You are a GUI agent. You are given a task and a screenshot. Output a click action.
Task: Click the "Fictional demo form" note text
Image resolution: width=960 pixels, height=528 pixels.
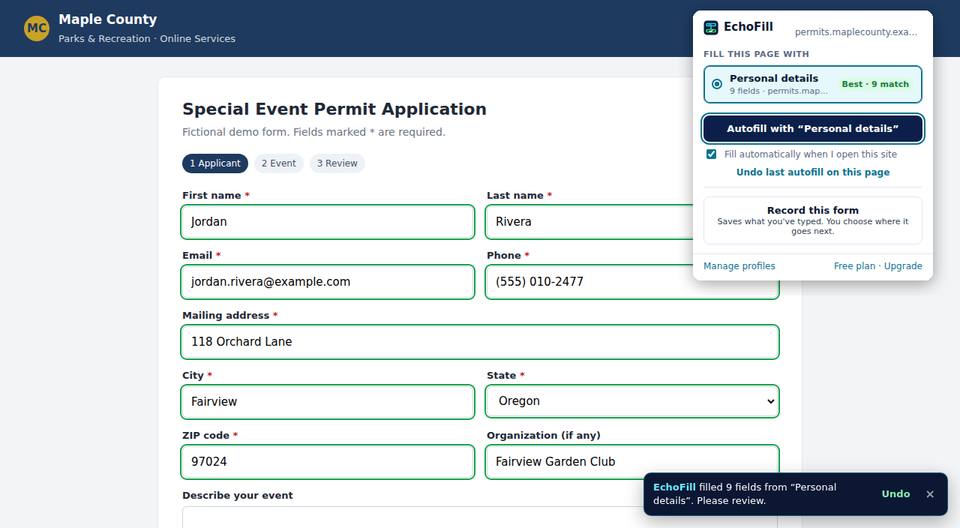click(313, 132)
